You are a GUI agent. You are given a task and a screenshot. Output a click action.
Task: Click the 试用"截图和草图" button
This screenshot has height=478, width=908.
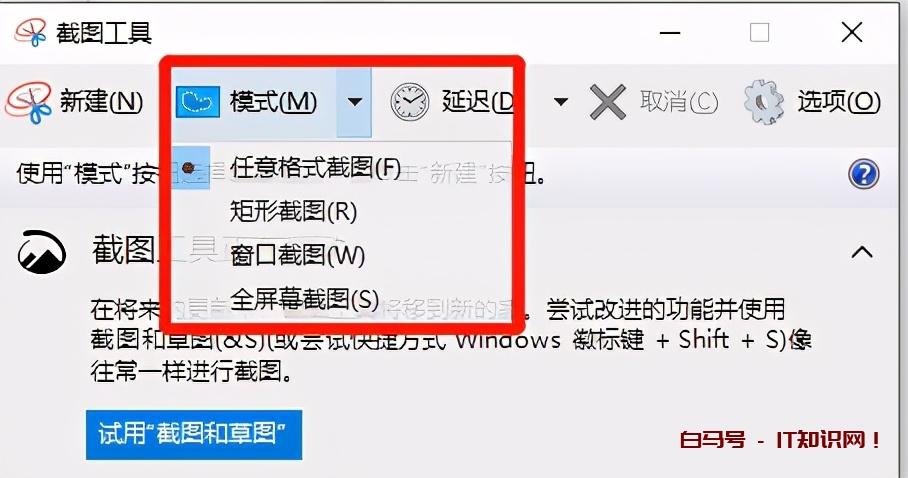(194, 435)
